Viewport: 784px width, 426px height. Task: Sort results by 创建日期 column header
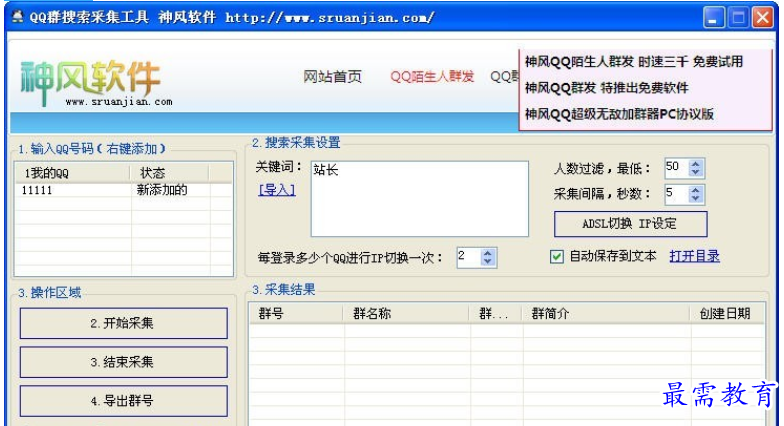(727, 314)
